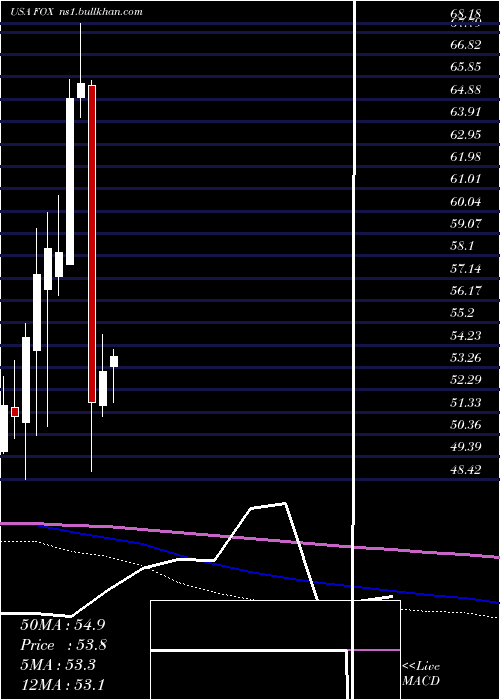Image resolution: width=500 pixels, height=700 pixels.
Task: Click the 64.88 price axis label
Action: (466, 90)
